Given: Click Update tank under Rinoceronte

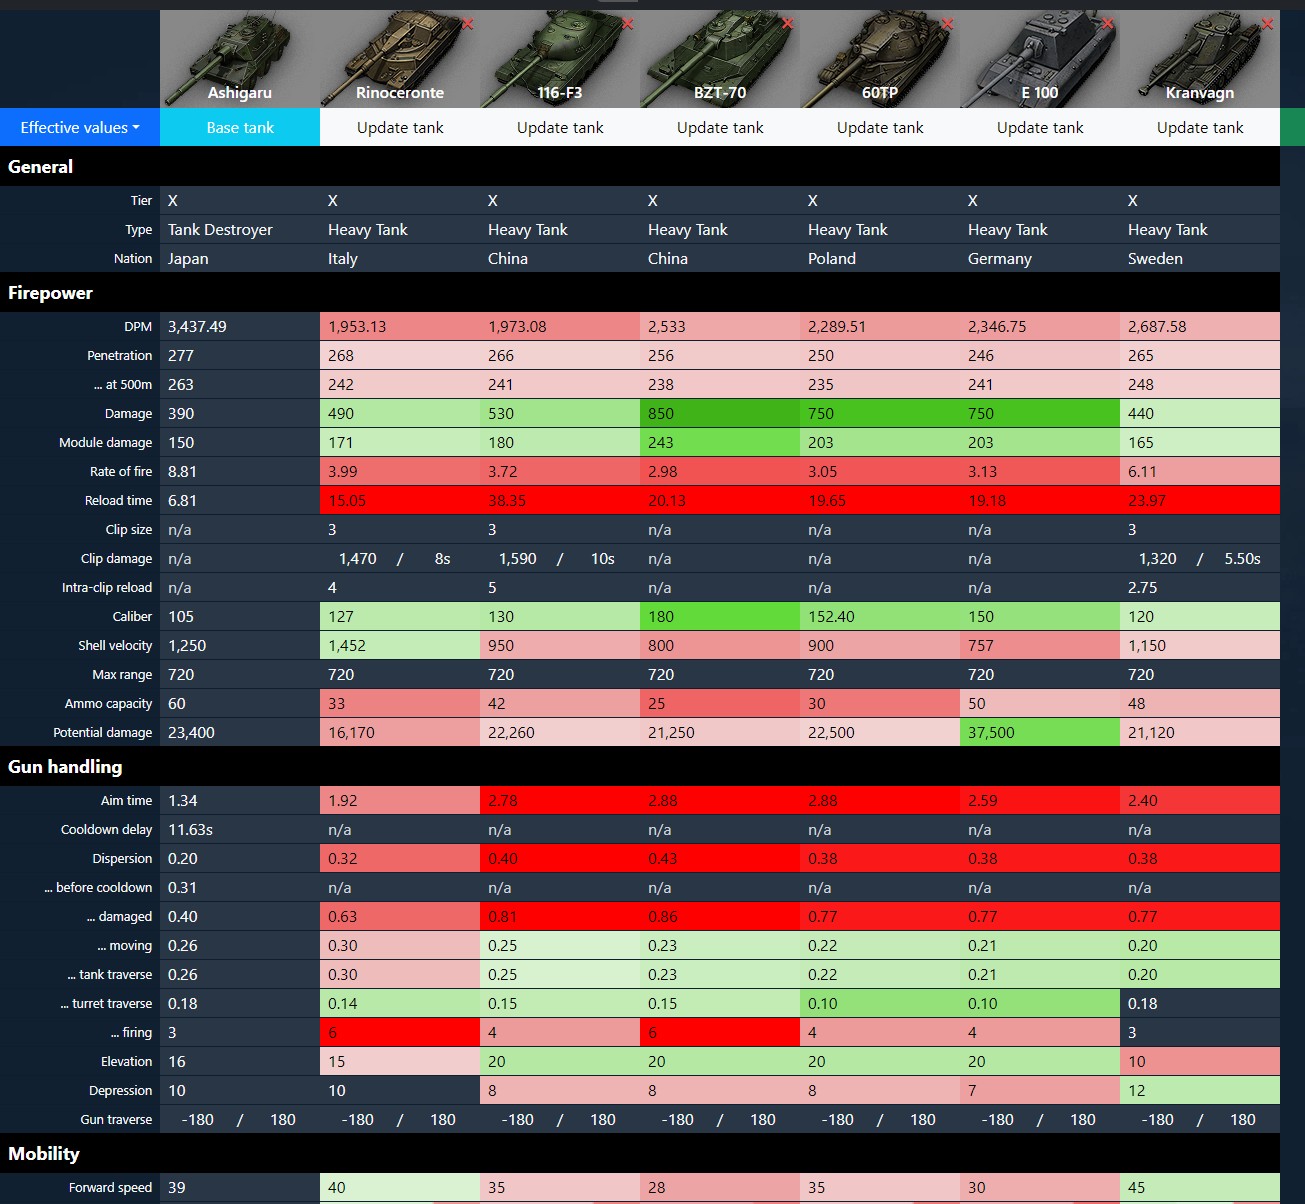Looking at the screenshot, I should (x=400, y=127).
